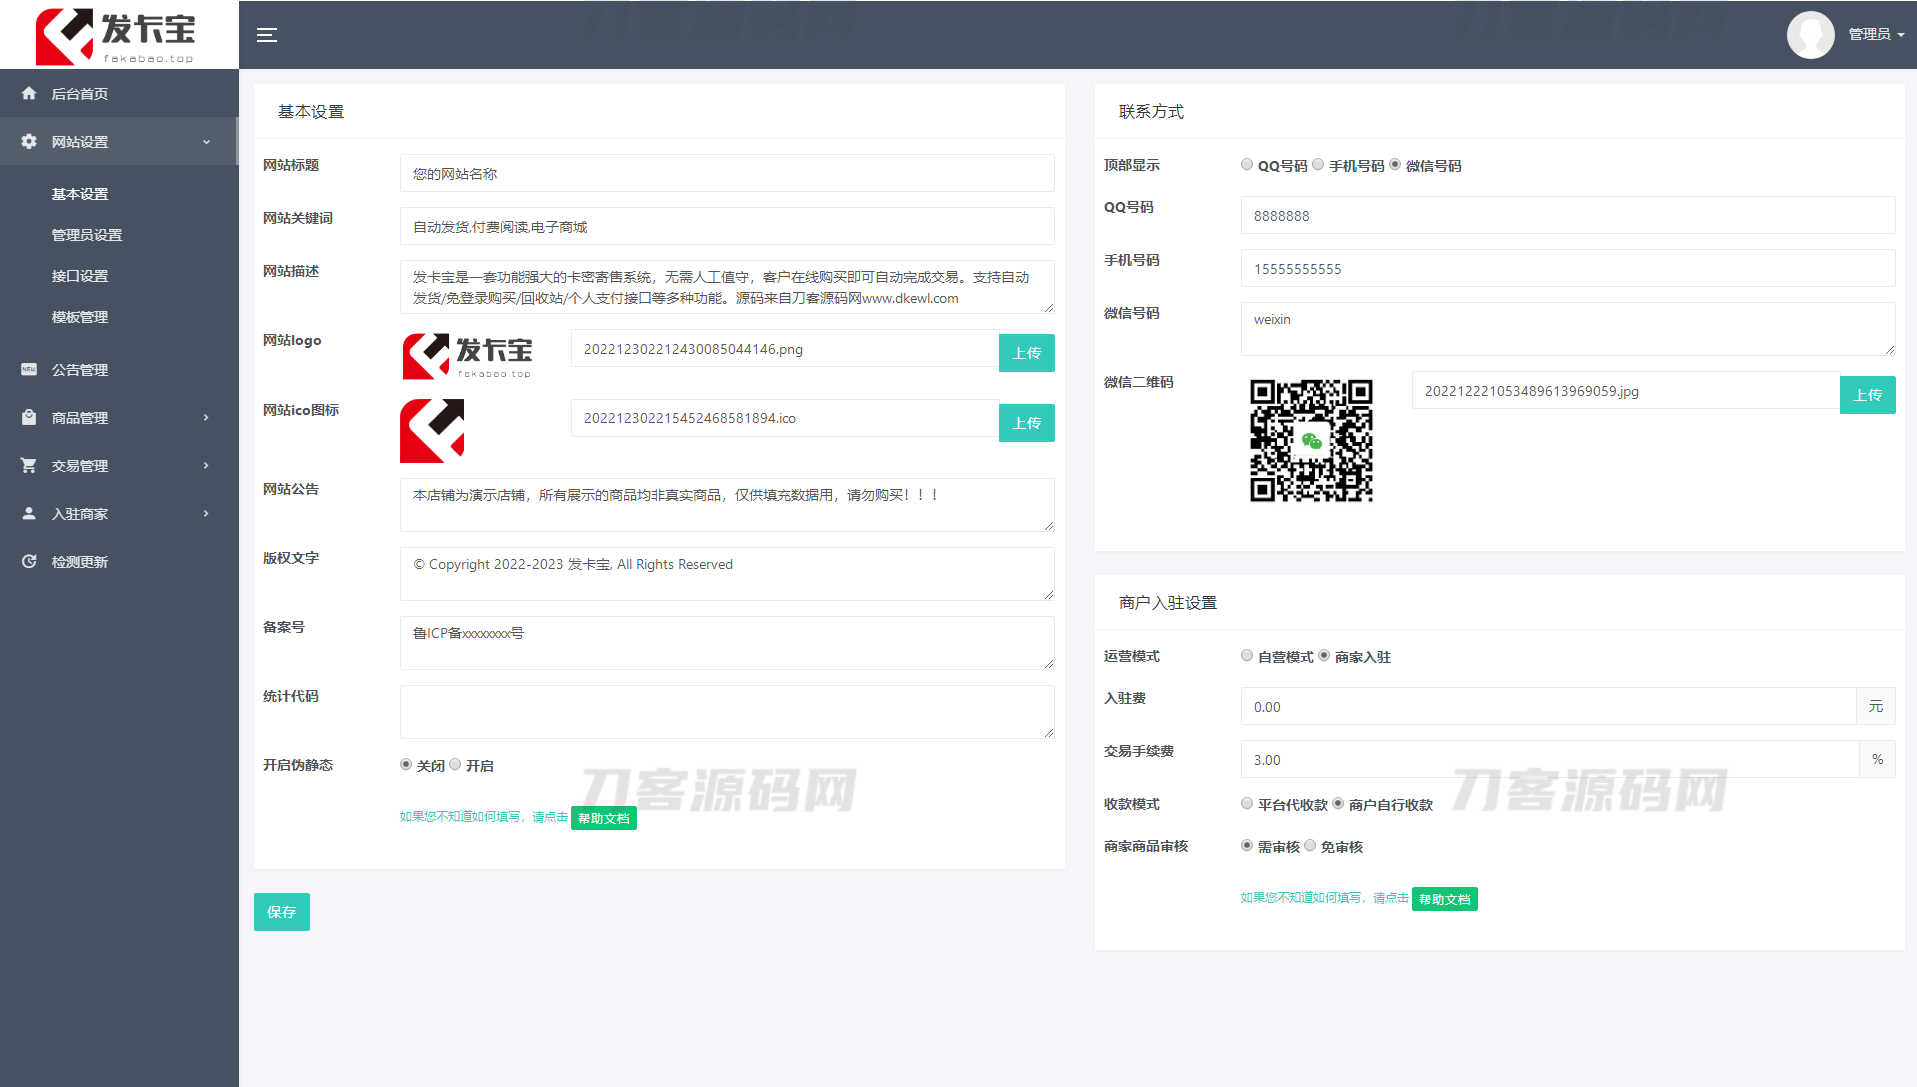Viewport: 1917px width, 1087px height.
Task: Click the gear icon beside 网站设置
Action: 29,142
